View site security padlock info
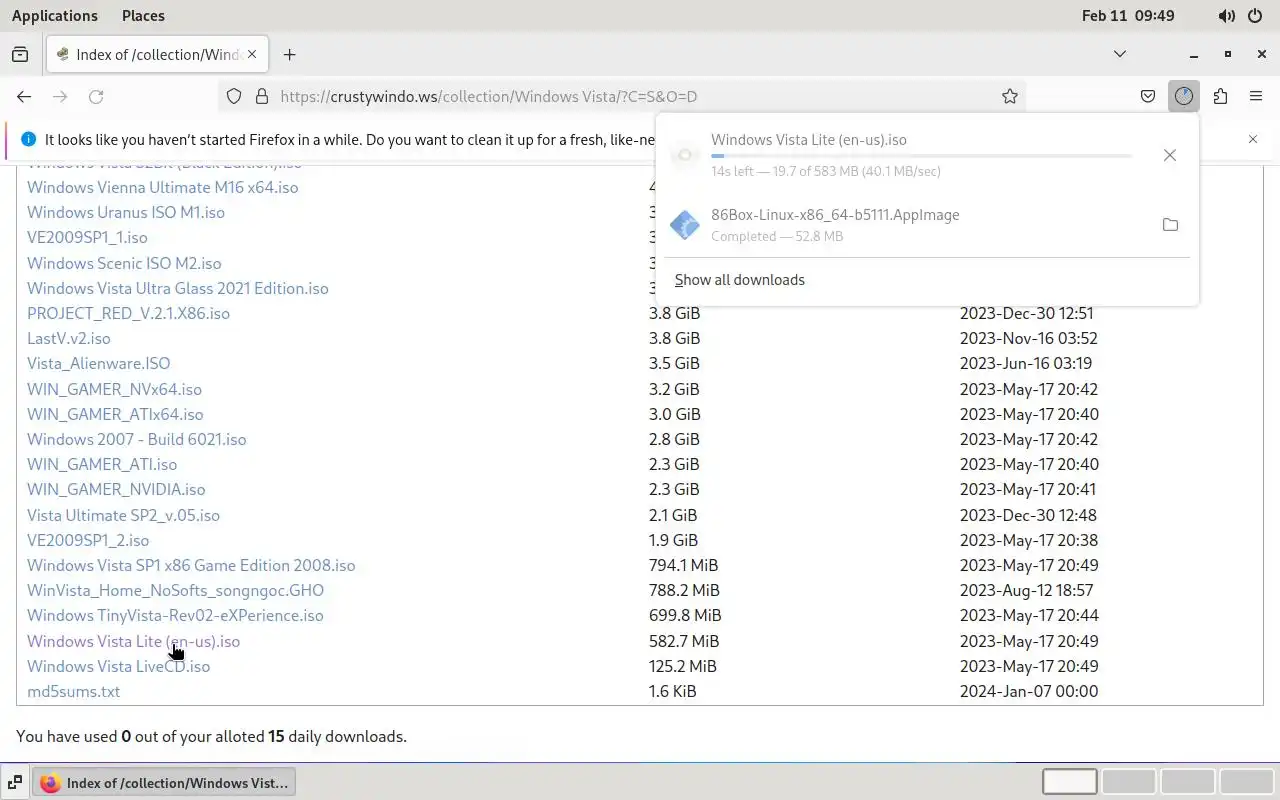This screenshot has width=1280, height=800. pos(262,96)
